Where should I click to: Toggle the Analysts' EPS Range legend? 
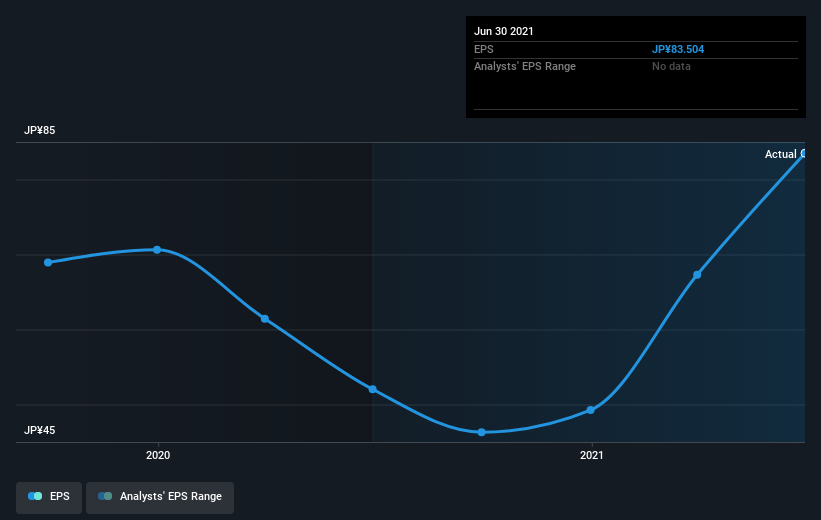coord(160,497)
